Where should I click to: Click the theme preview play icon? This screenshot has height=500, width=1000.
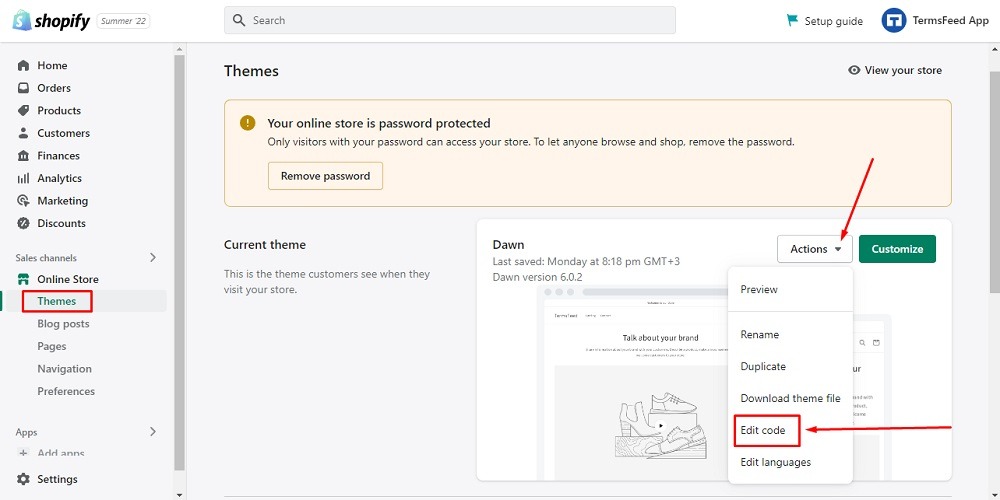tap(661, 425)
